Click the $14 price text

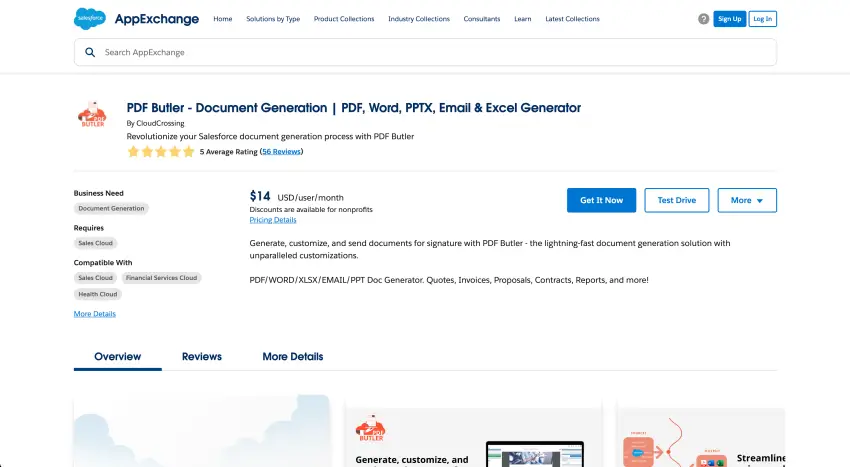[260, 196]
